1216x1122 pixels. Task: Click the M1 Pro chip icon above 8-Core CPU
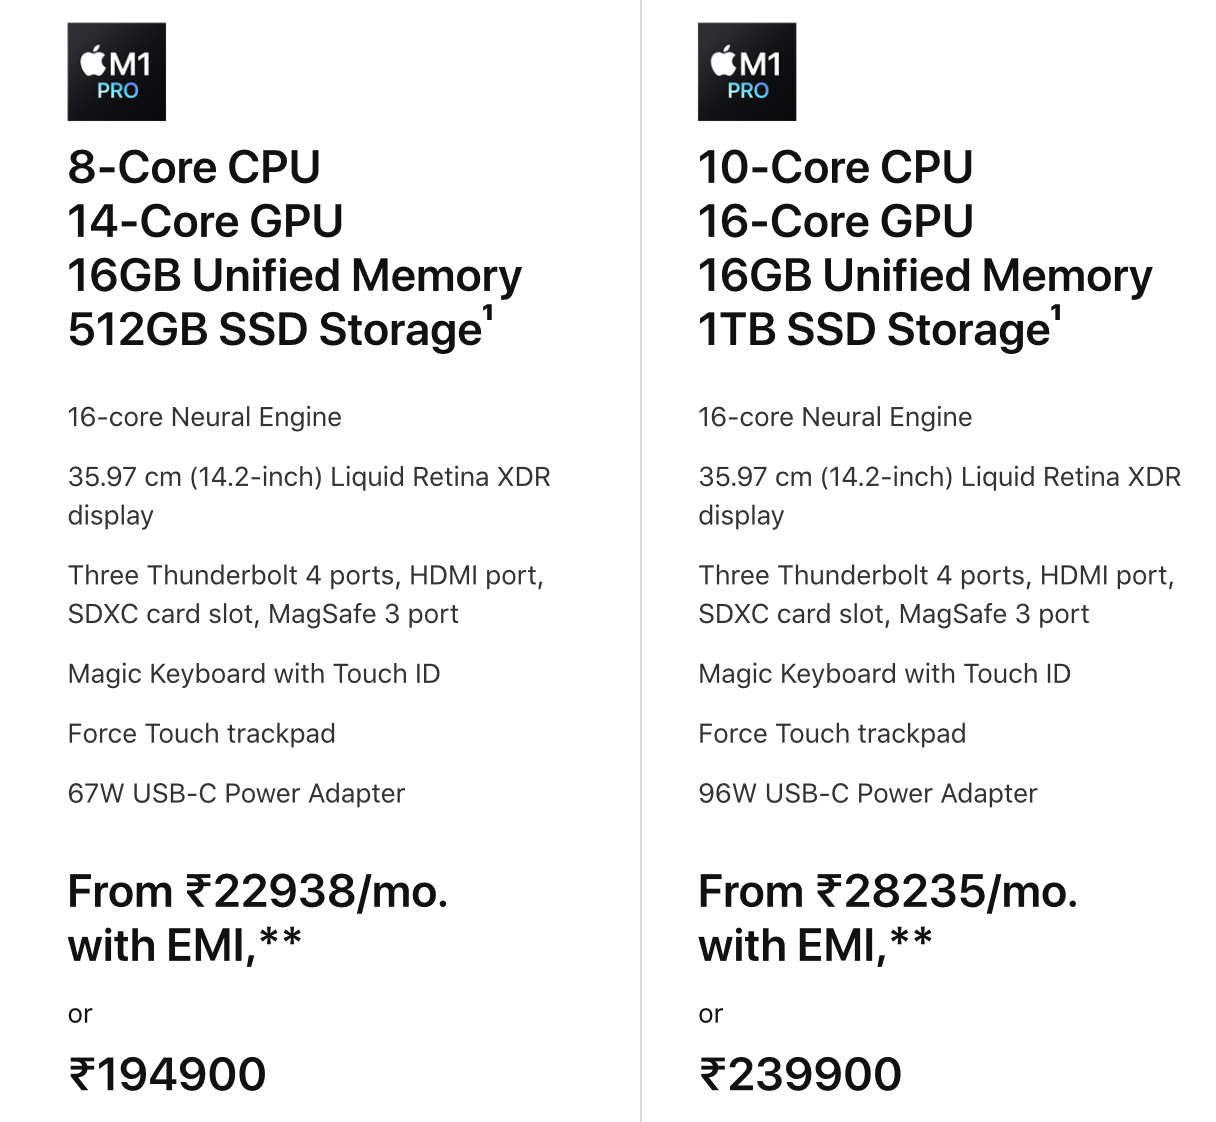point(117,72)
